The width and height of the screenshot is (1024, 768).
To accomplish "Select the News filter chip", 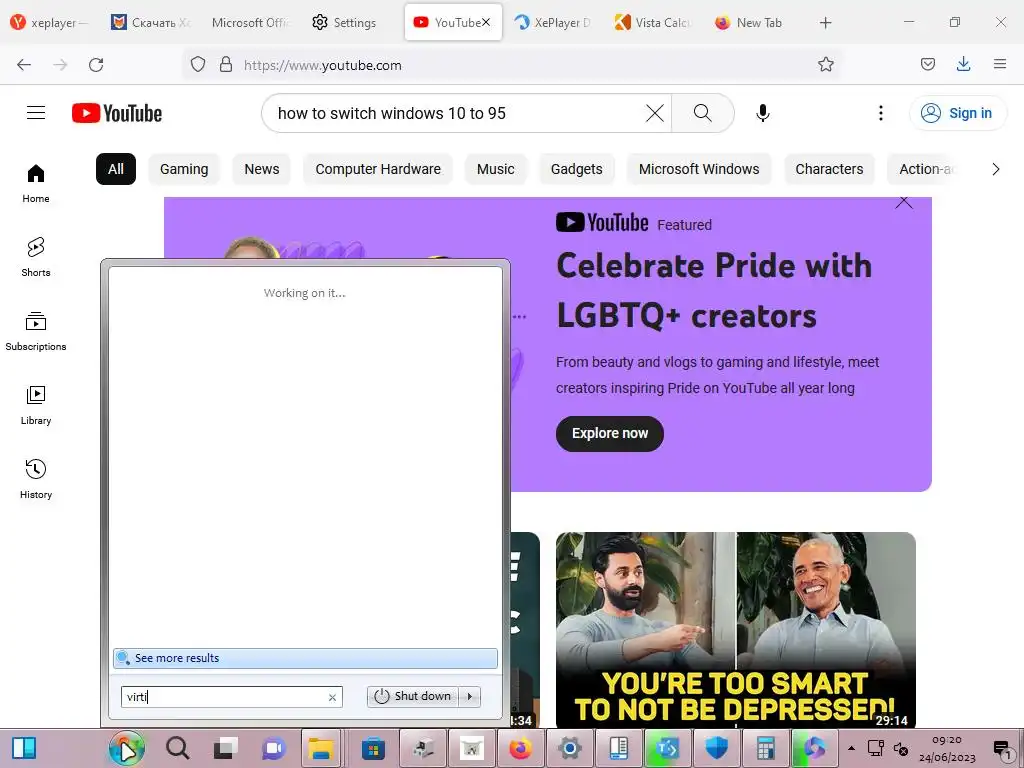I will [262, 169].
